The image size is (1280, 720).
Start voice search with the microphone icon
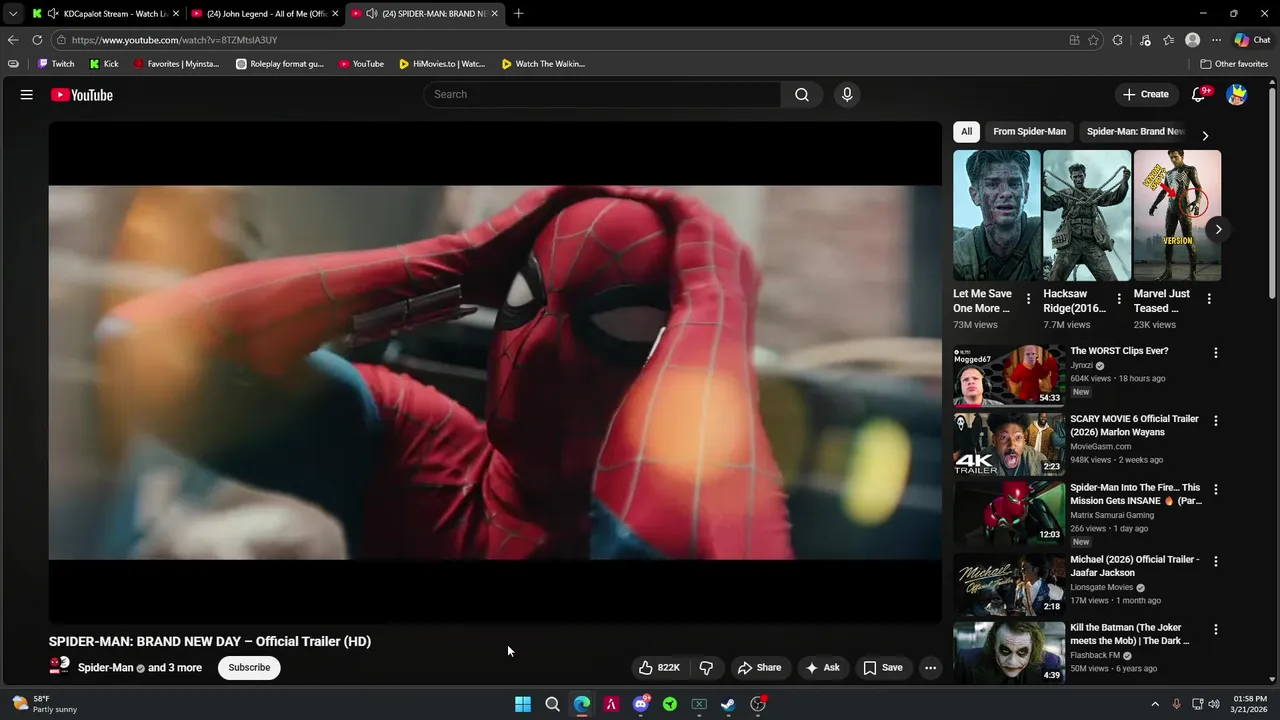pos(847,94)
